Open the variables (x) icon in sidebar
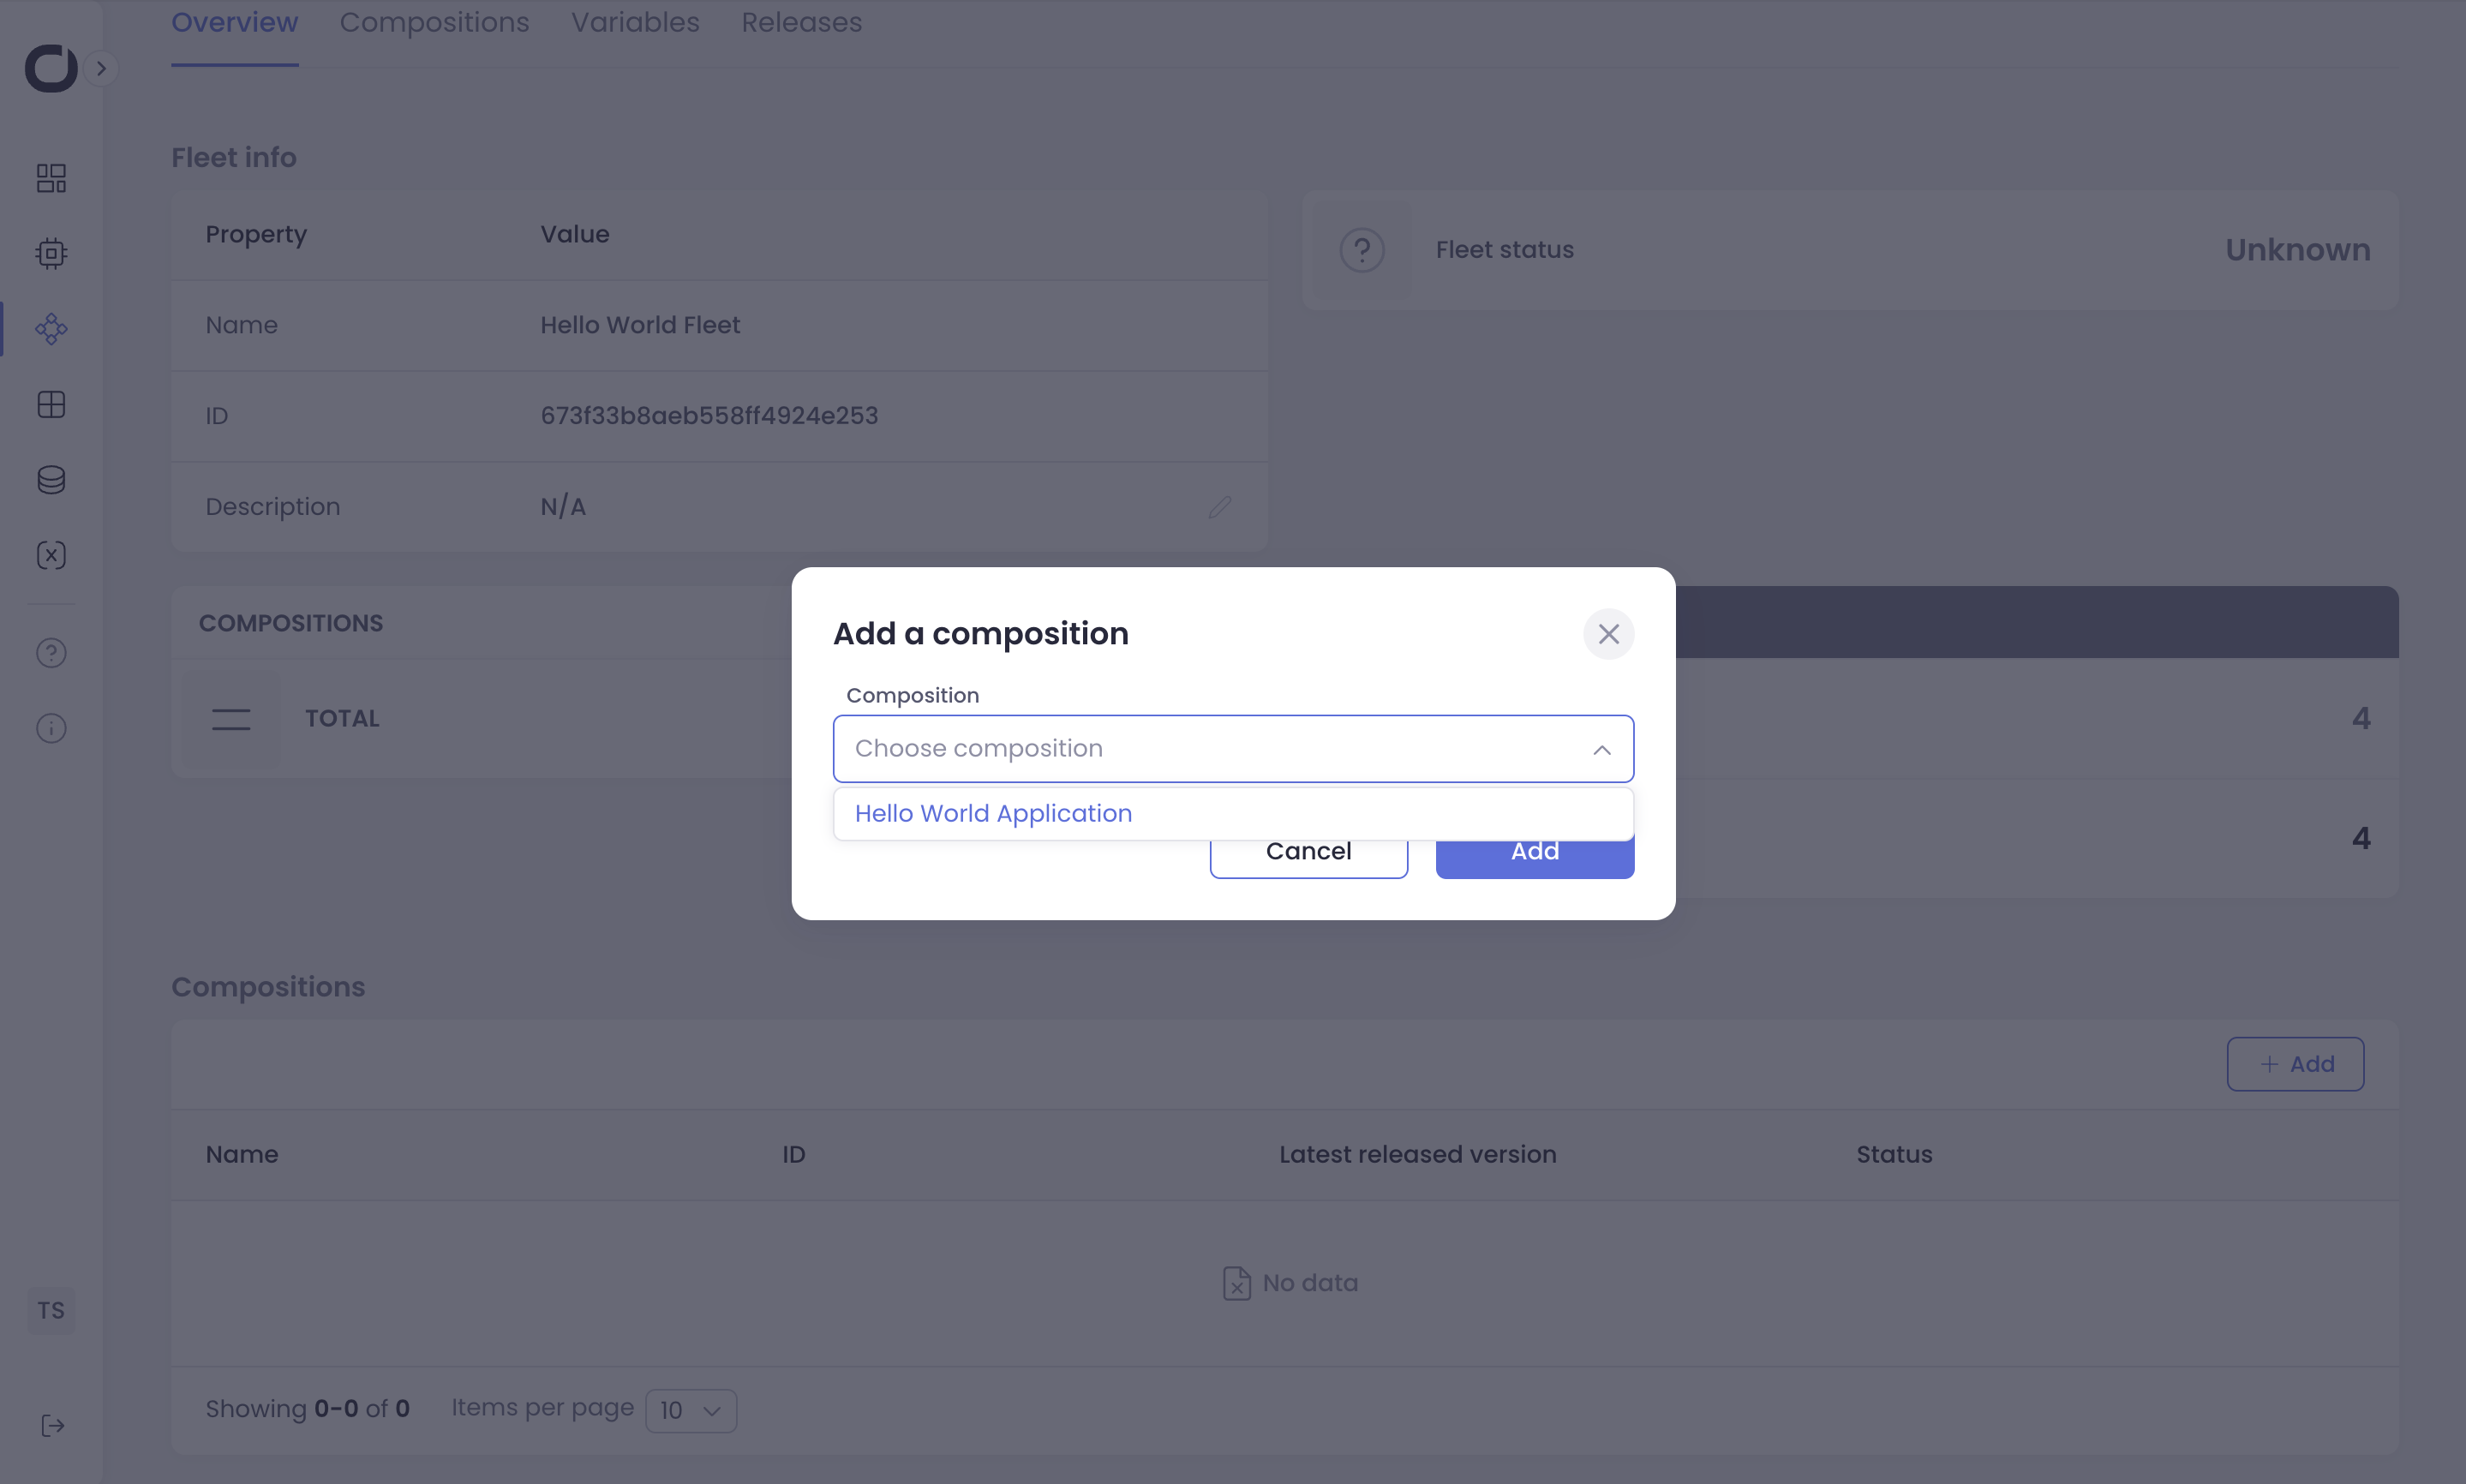 coord(51,555)
